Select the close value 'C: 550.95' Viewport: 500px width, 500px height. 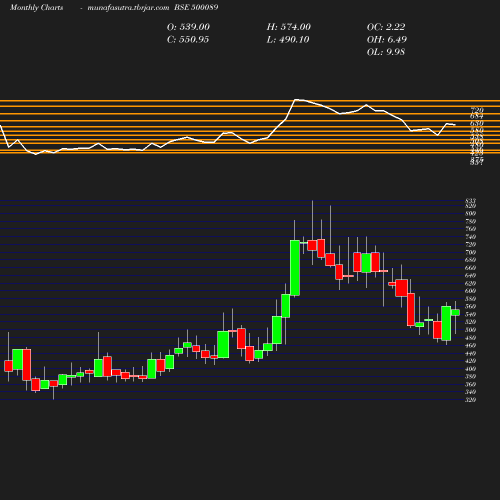[x=188, y=40]
